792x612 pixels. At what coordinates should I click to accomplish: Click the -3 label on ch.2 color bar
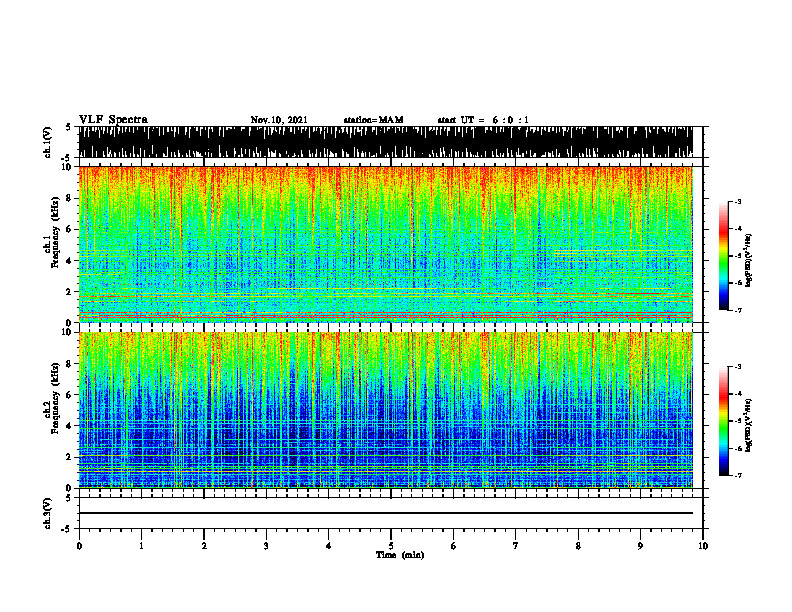[x=738, y=367]
